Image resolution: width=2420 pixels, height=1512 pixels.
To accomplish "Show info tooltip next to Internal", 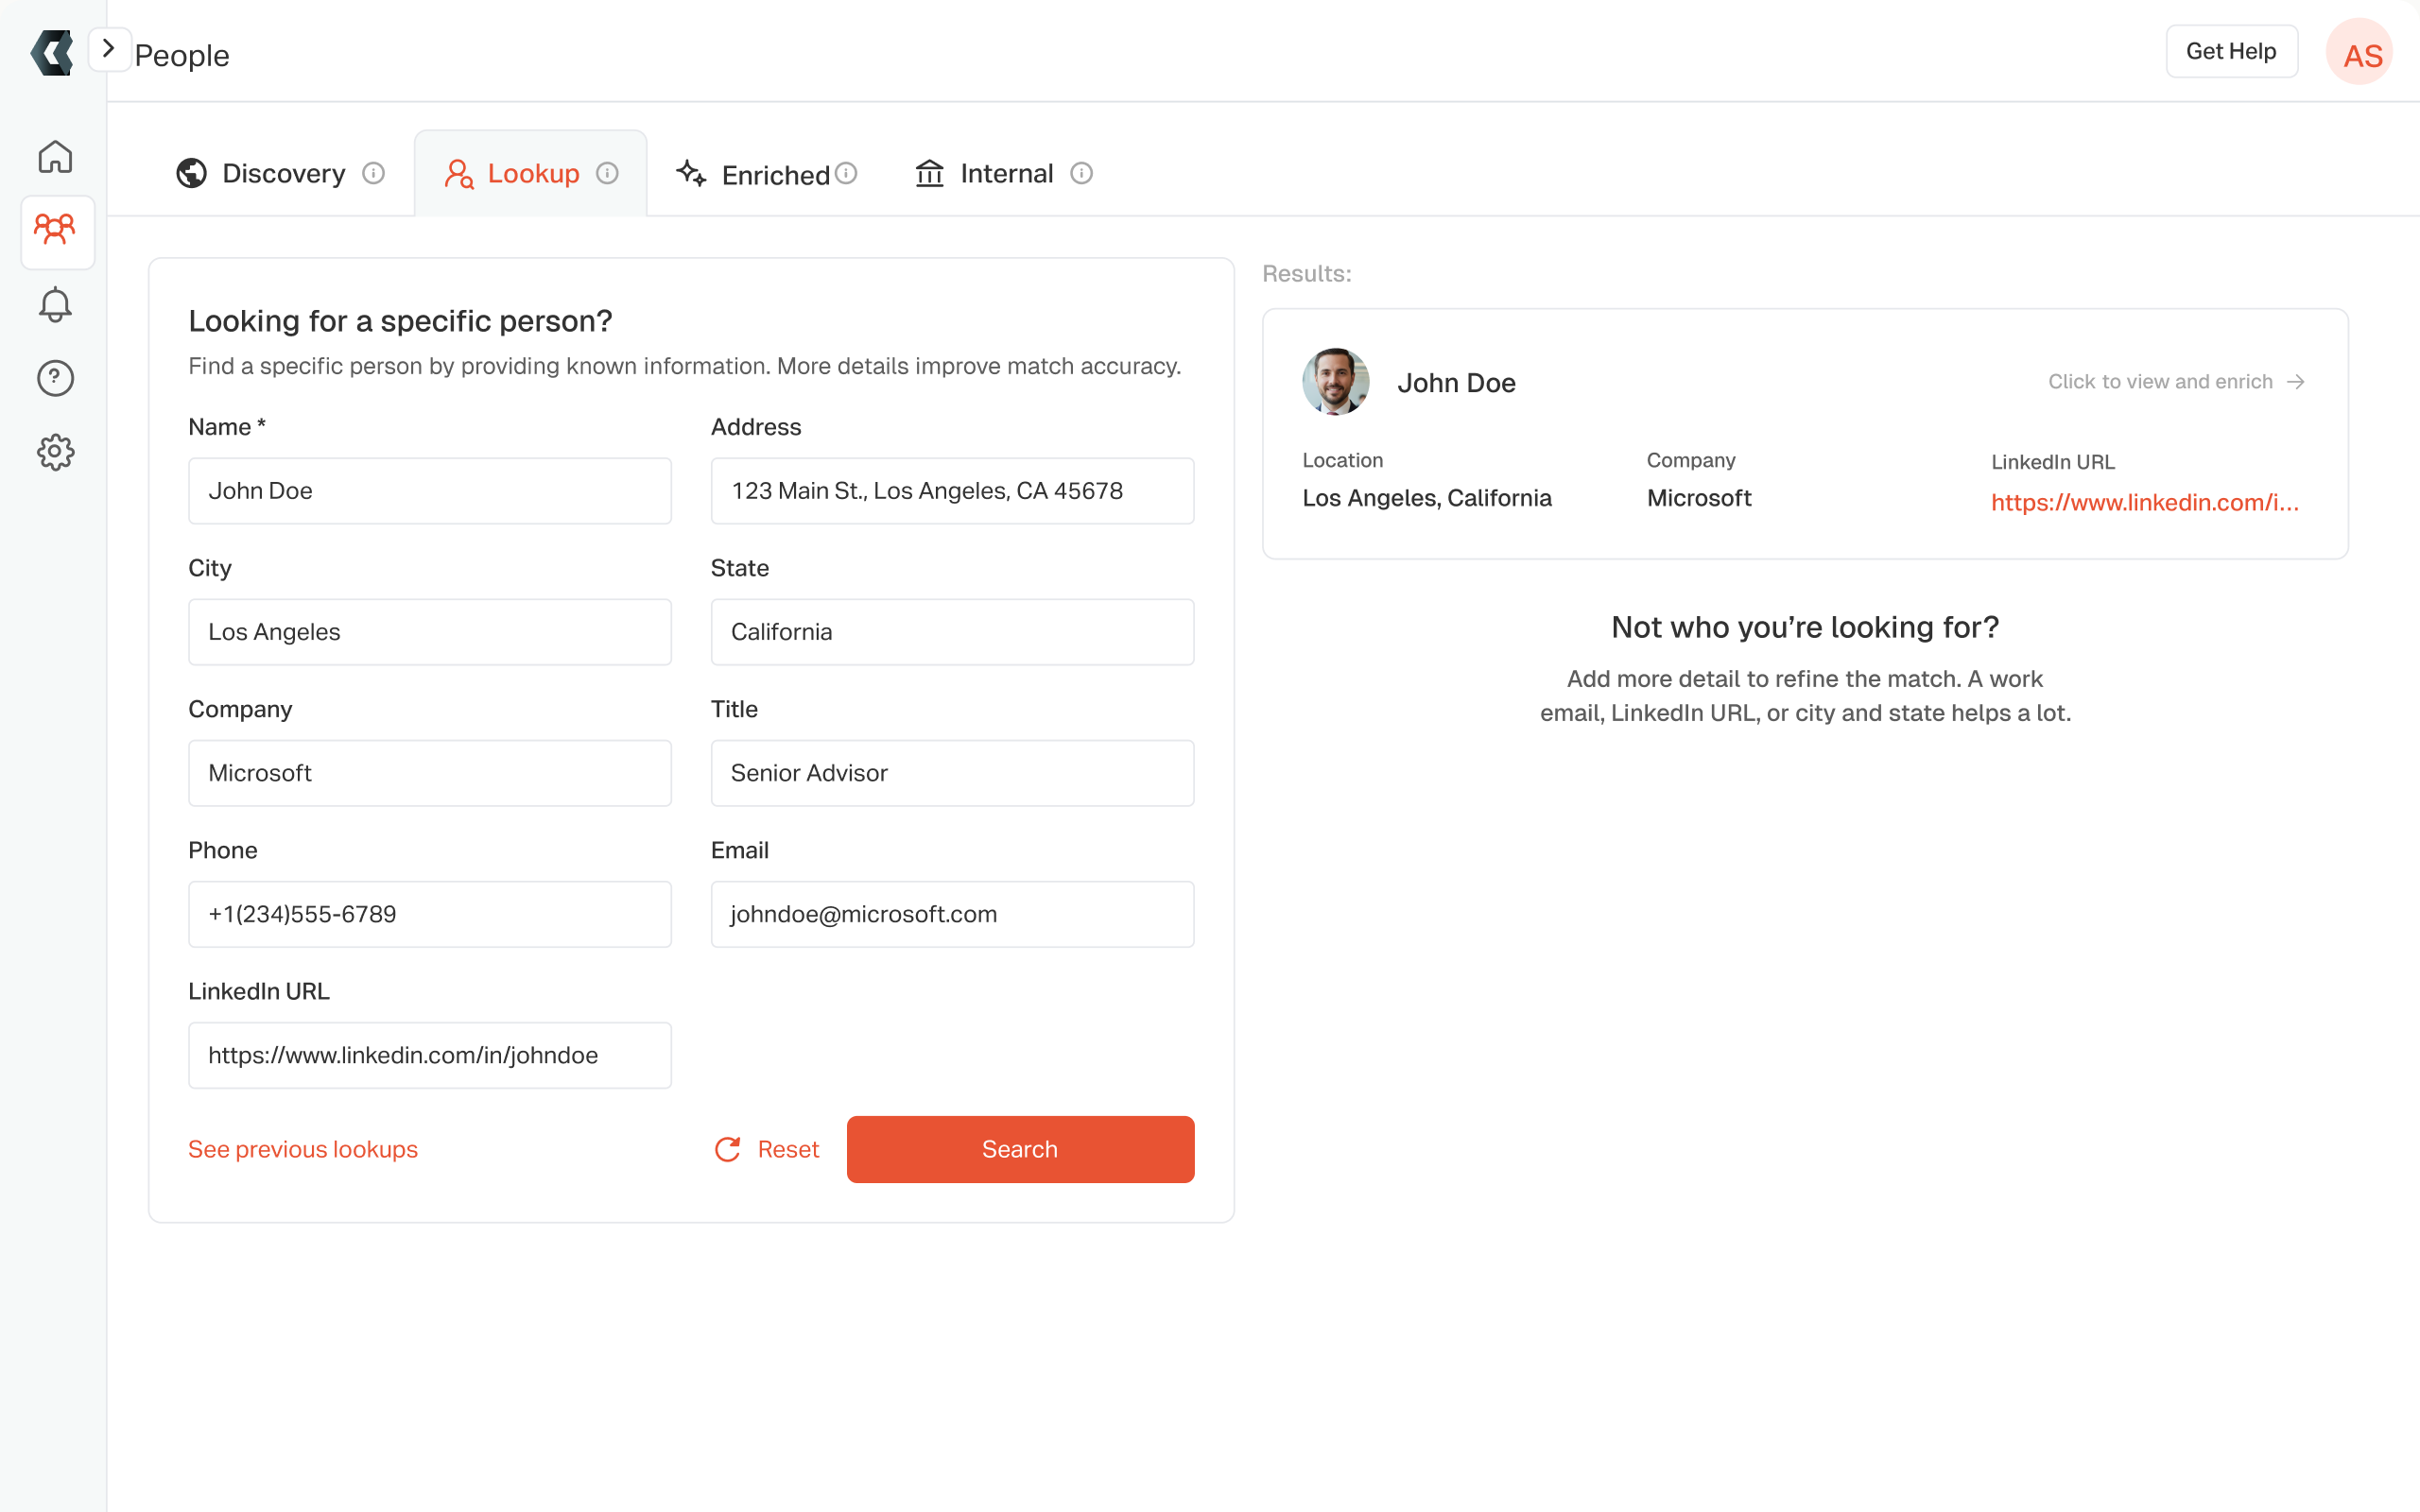I will (x=1082, y=173).
